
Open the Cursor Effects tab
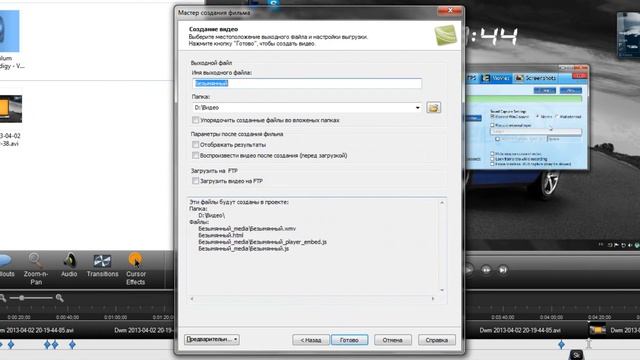point(136,269)
